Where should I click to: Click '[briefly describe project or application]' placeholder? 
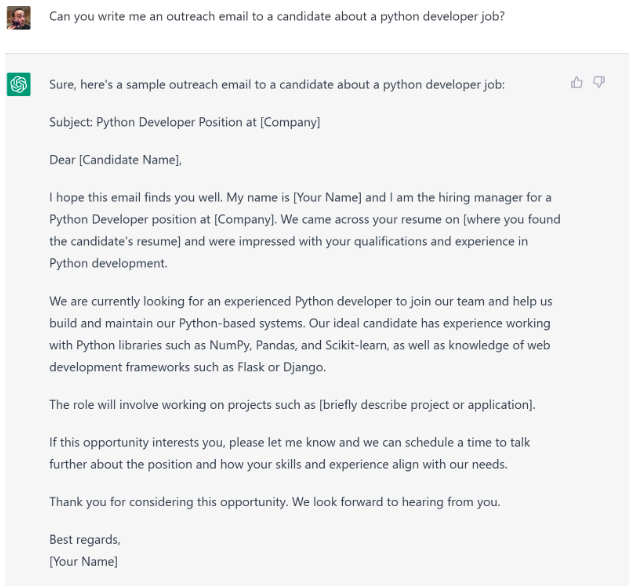(x=427, y=405)
